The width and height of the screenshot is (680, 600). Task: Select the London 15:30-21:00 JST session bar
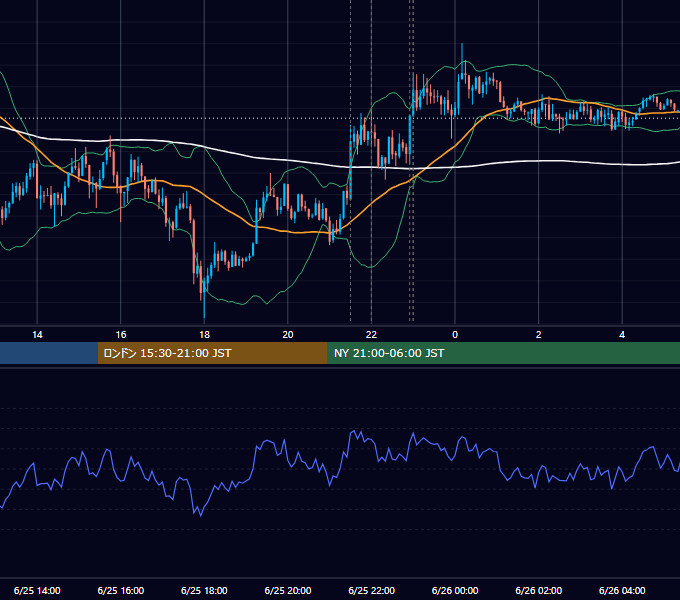212,353
